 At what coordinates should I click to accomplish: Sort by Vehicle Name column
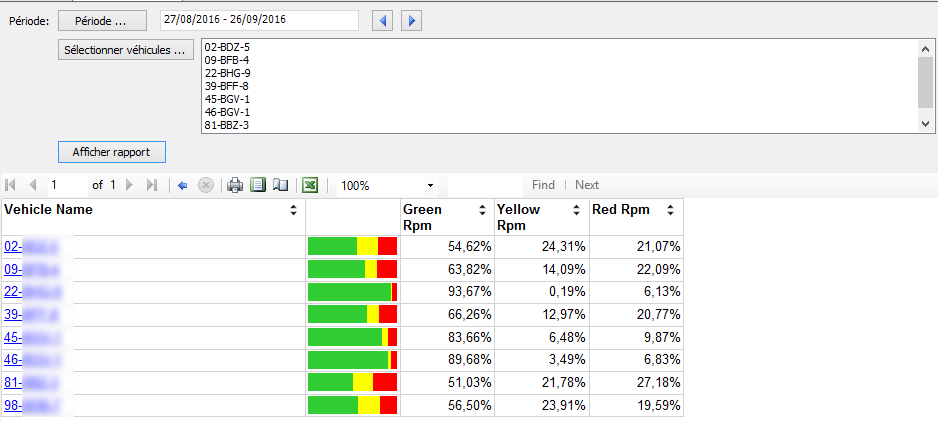pos(293,210)
